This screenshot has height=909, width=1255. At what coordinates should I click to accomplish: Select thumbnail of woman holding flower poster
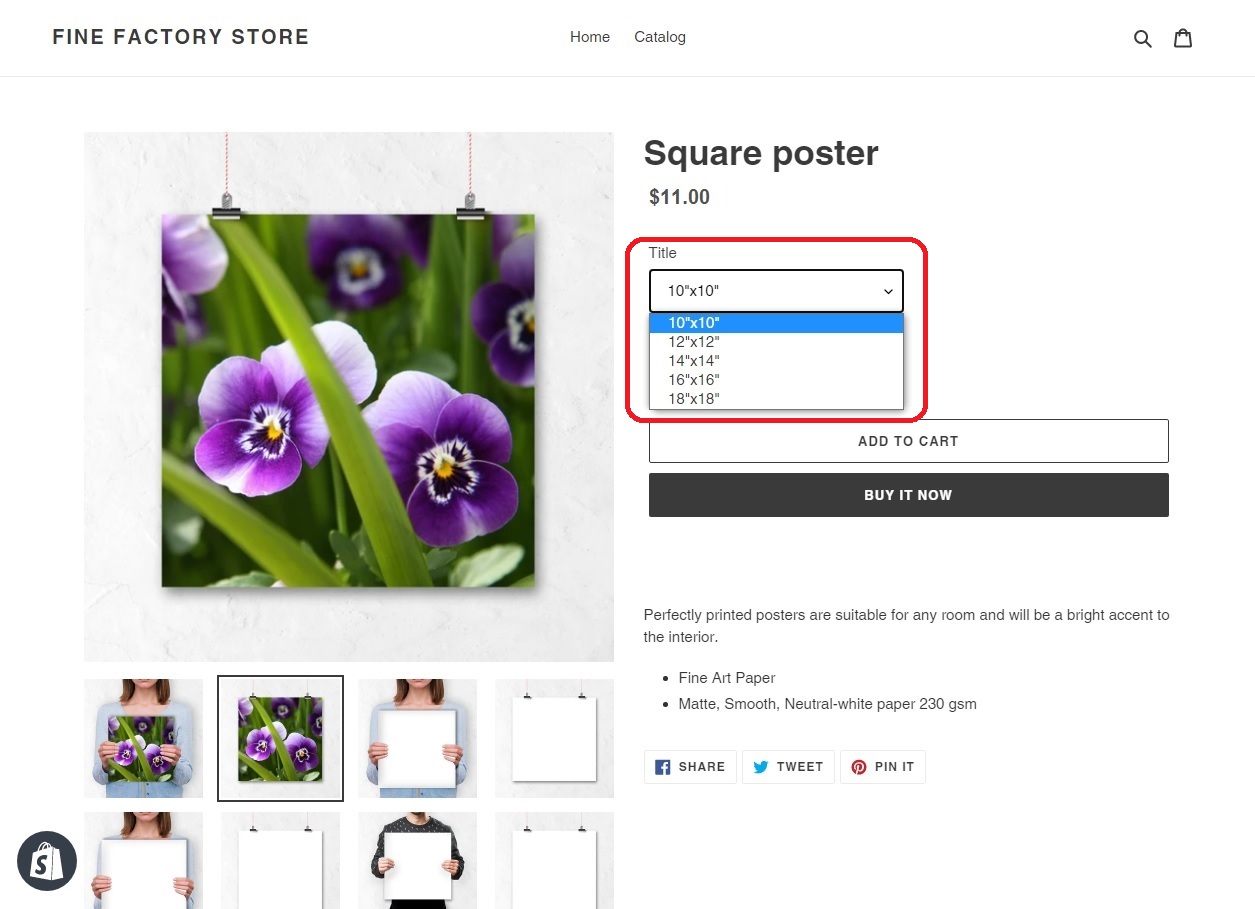(143, 739)
